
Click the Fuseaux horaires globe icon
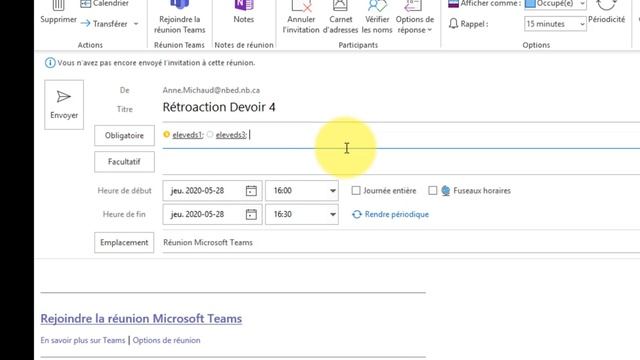[446, 191]
